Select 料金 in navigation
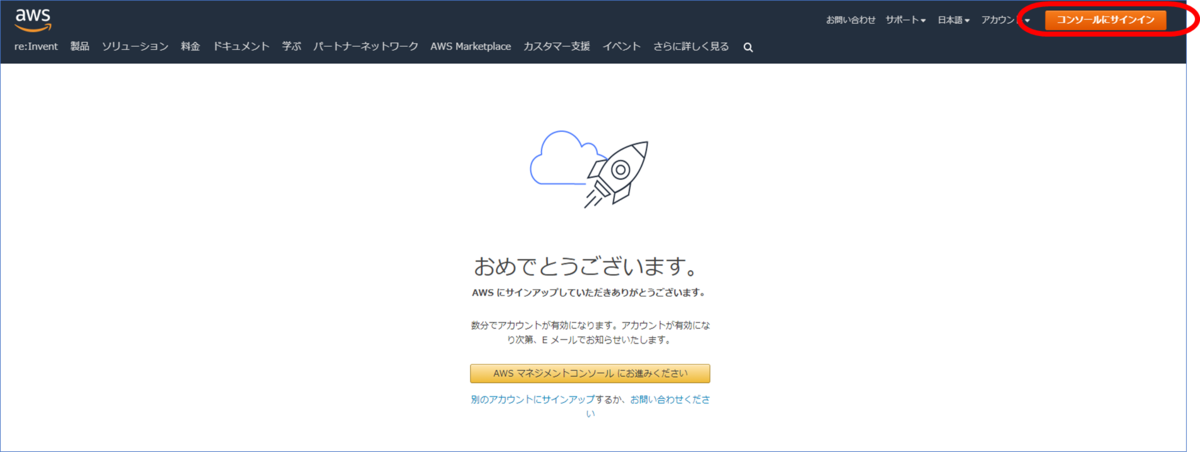 (x=190, y=46)
